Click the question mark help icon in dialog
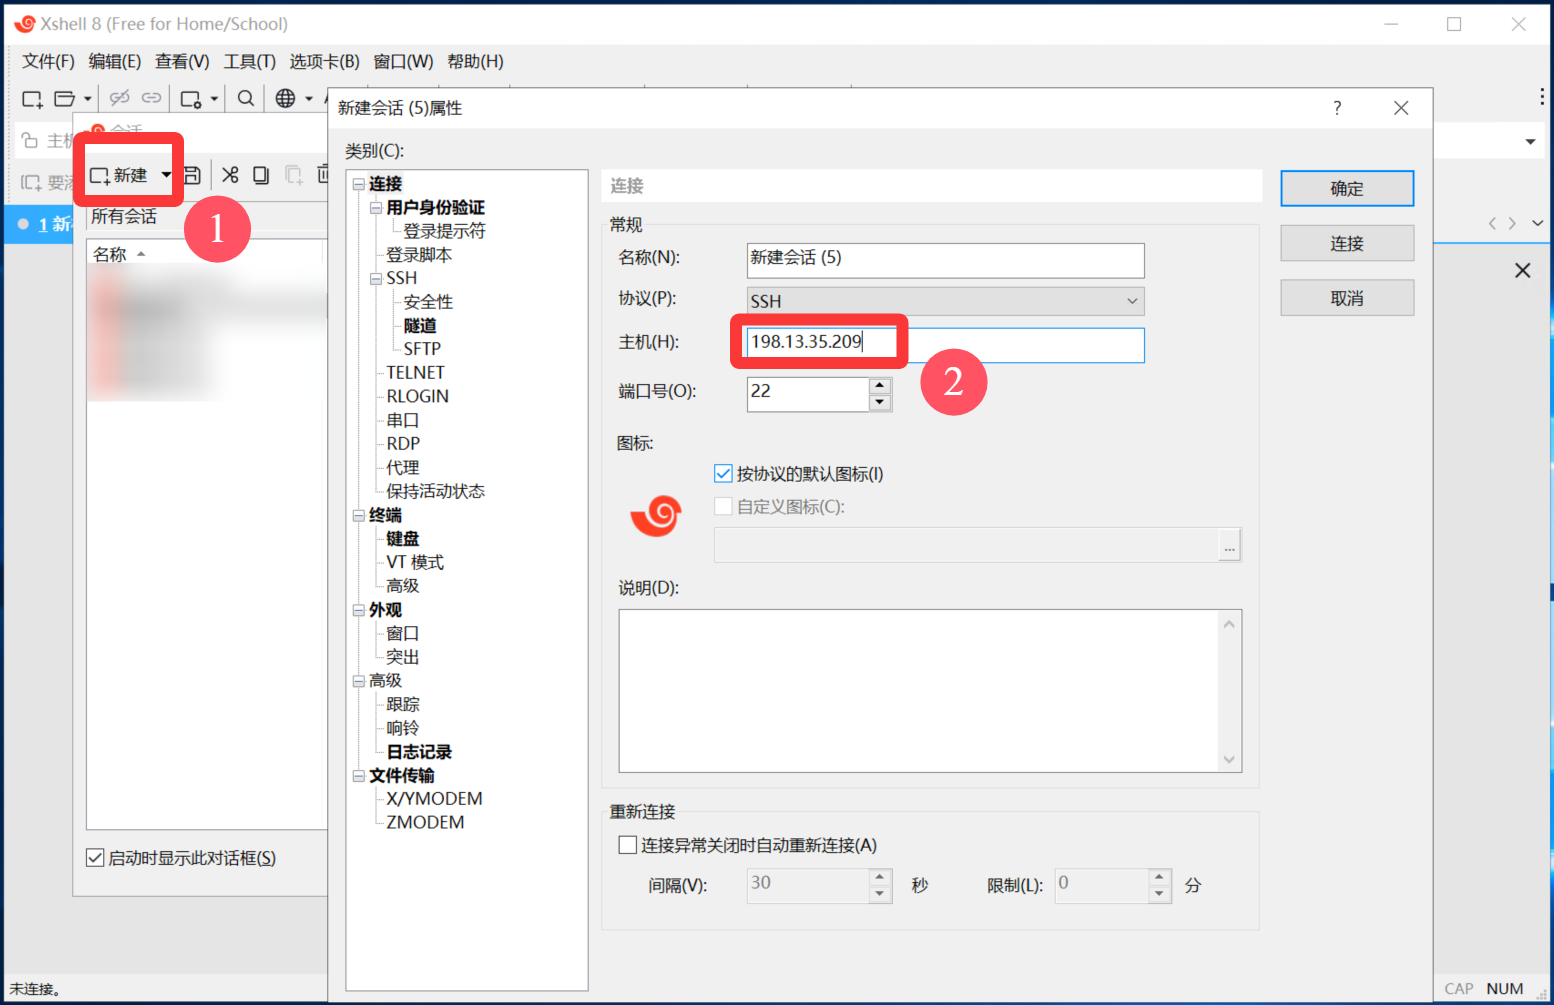 pos(1337,108)
